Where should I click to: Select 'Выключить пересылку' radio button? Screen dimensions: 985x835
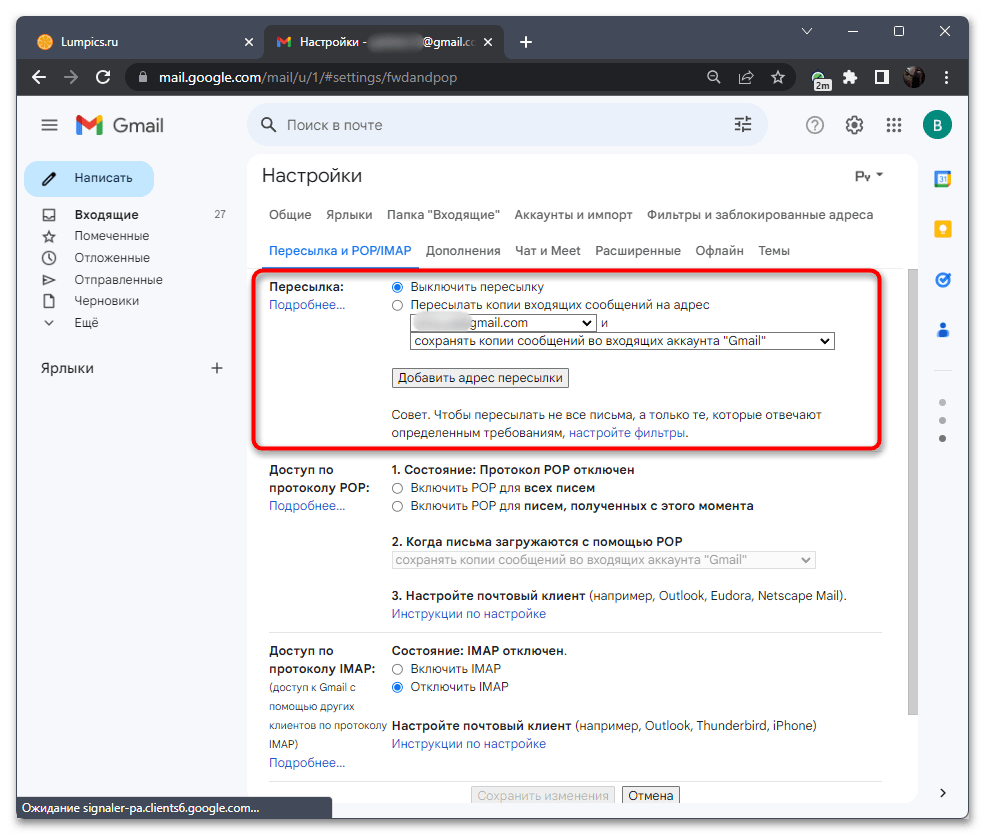(x=398, y=287)
